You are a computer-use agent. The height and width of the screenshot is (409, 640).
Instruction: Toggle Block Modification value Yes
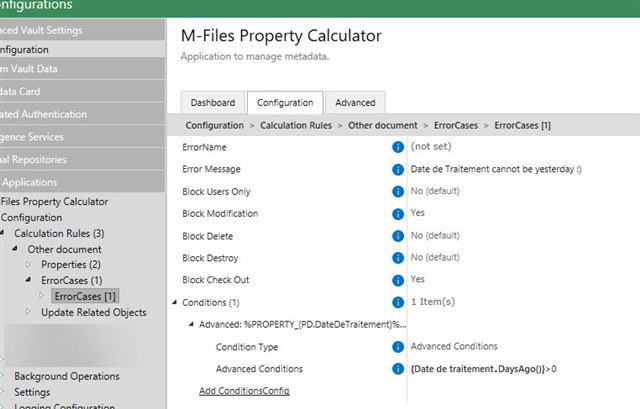pos(417,213)
